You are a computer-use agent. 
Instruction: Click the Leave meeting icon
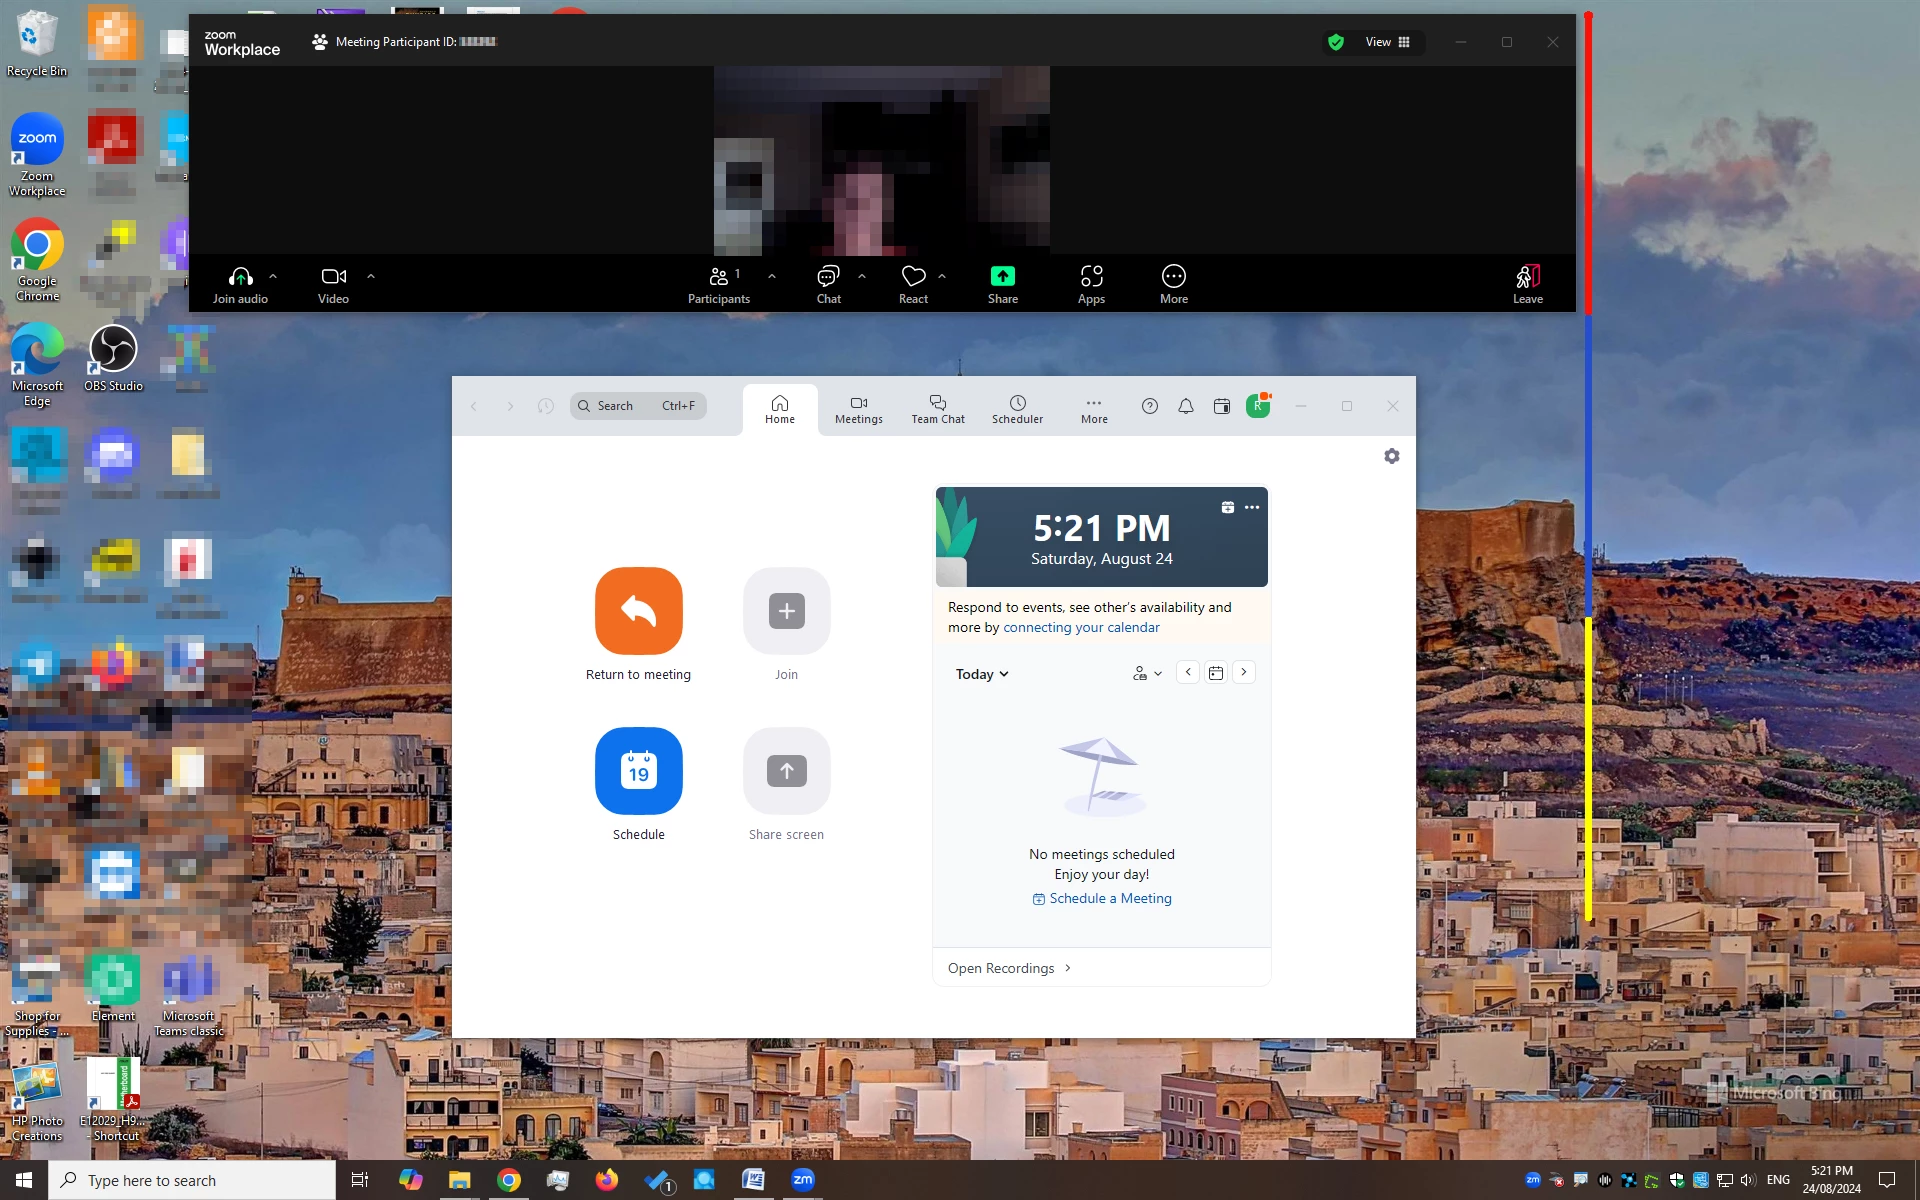(1527, 277)
